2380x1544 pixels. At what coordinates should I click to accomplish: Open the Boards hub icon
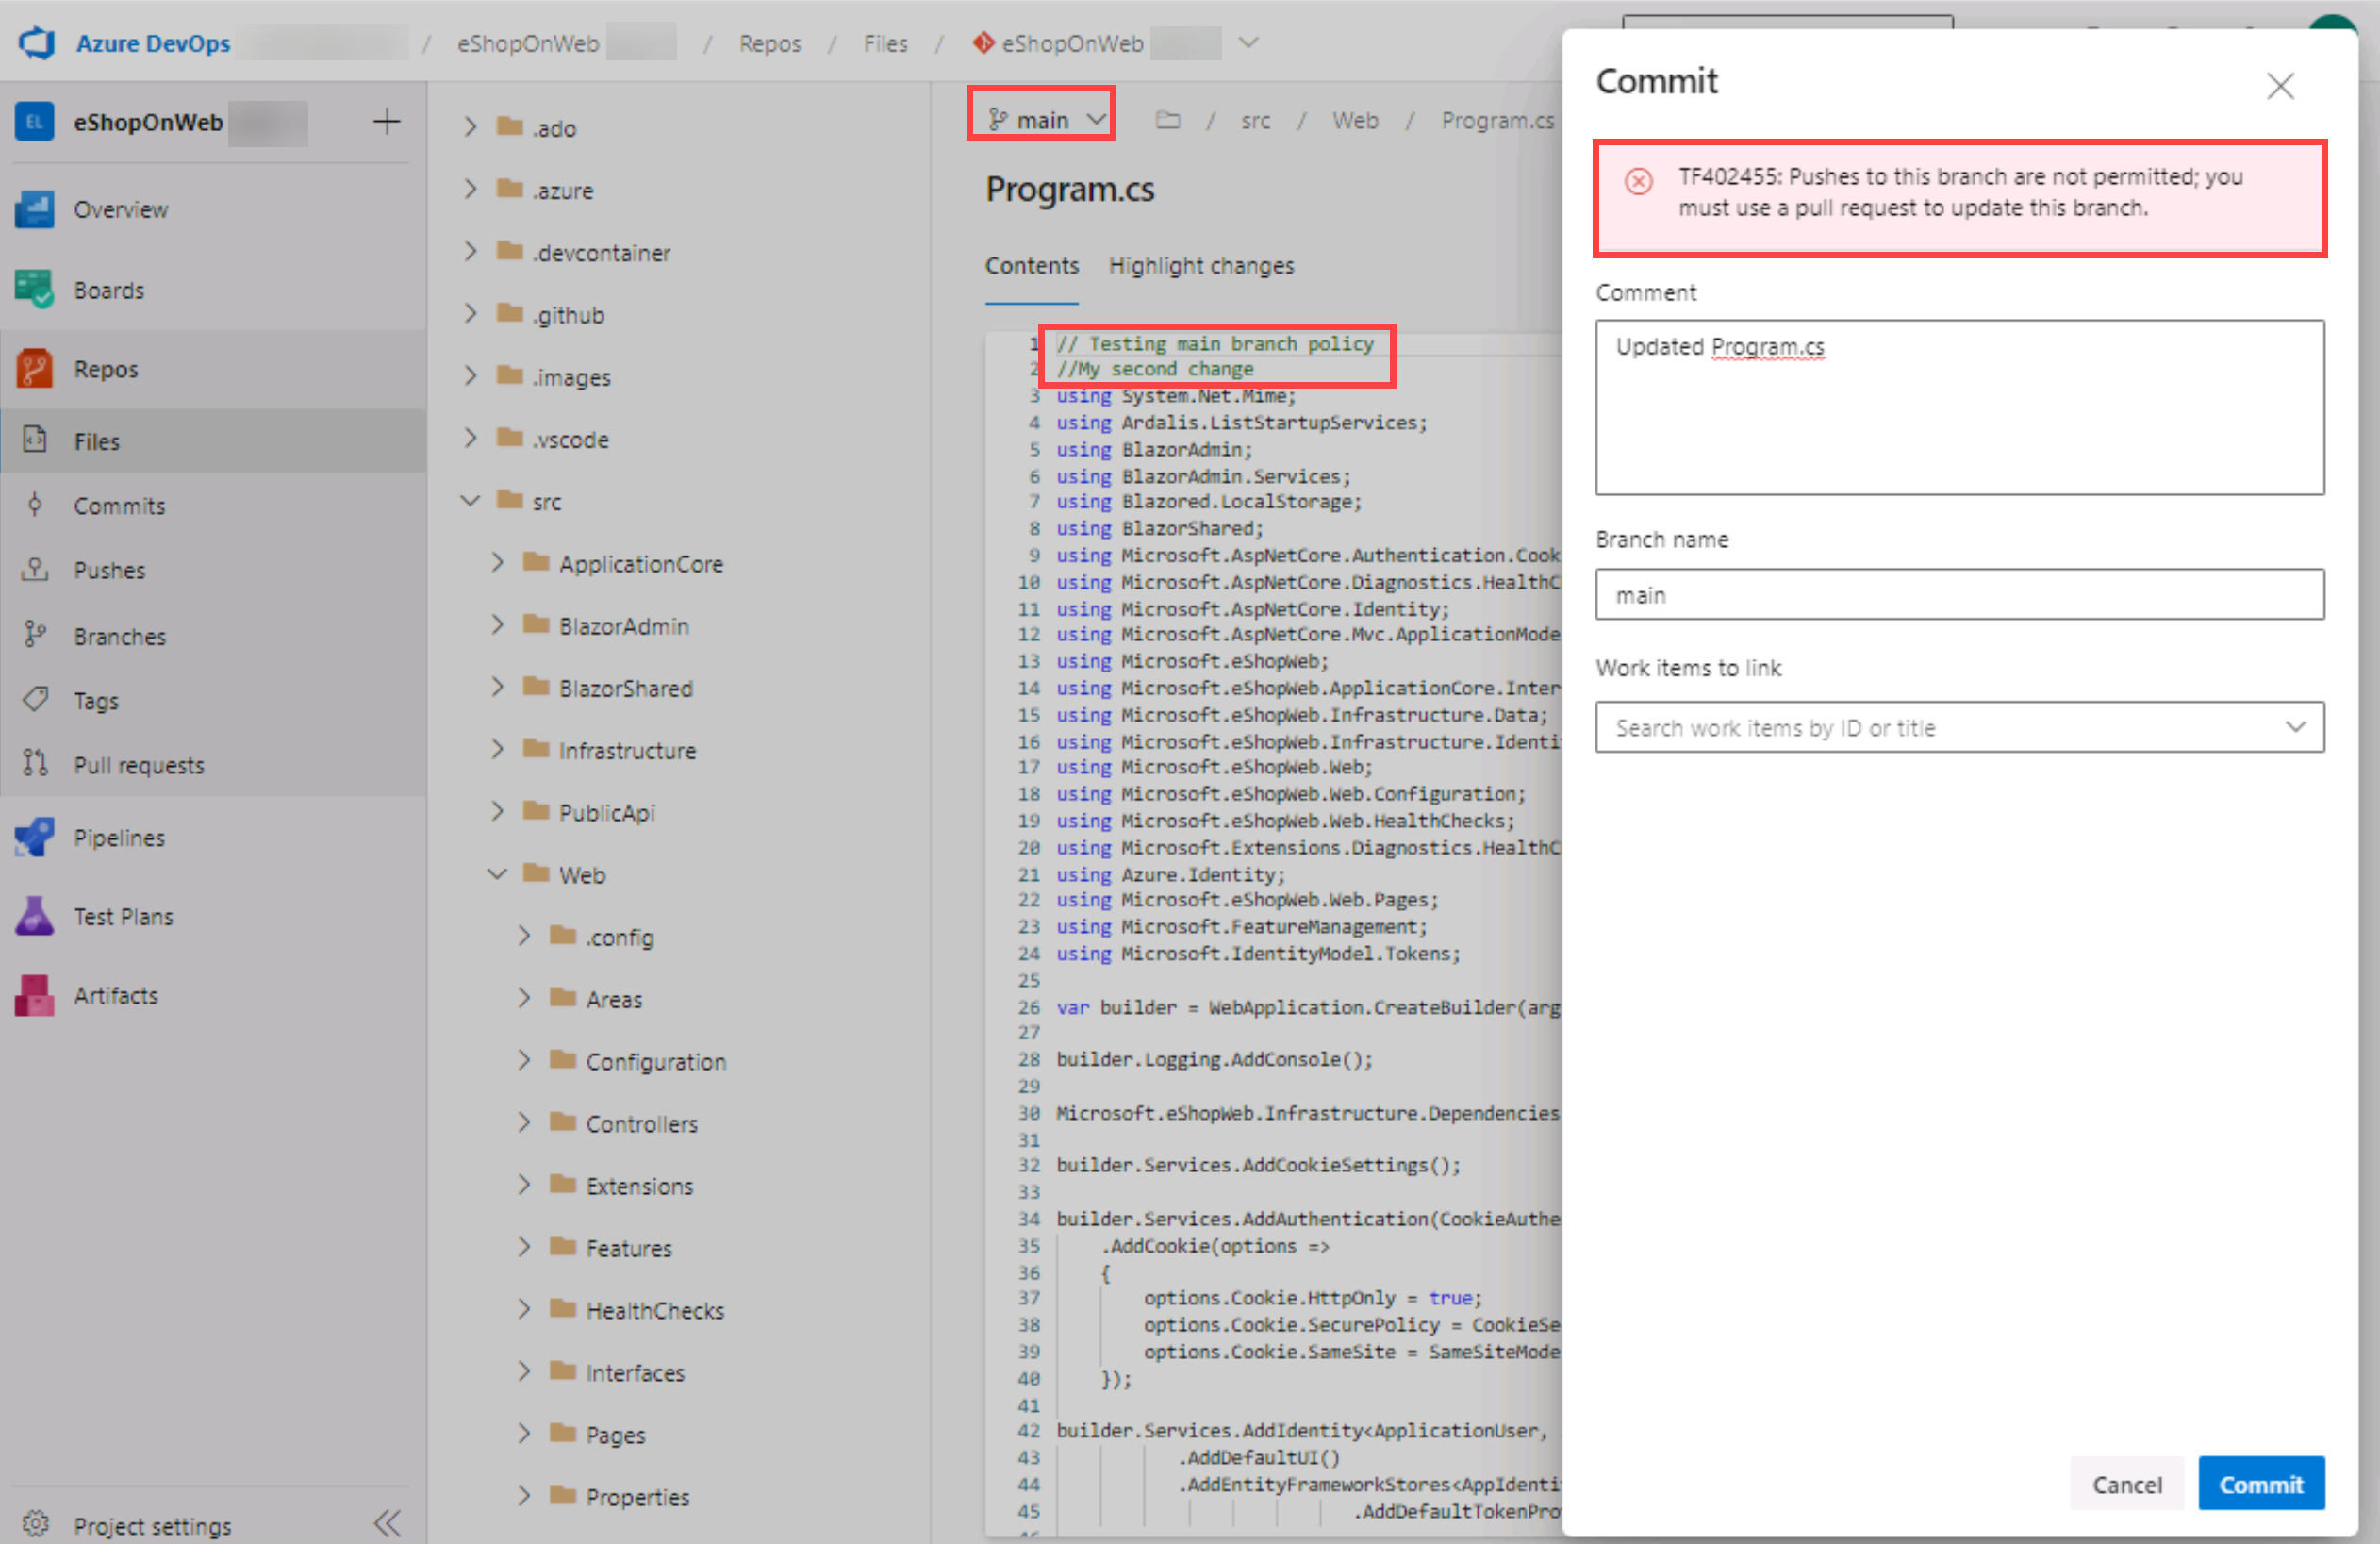coord(34,290)
